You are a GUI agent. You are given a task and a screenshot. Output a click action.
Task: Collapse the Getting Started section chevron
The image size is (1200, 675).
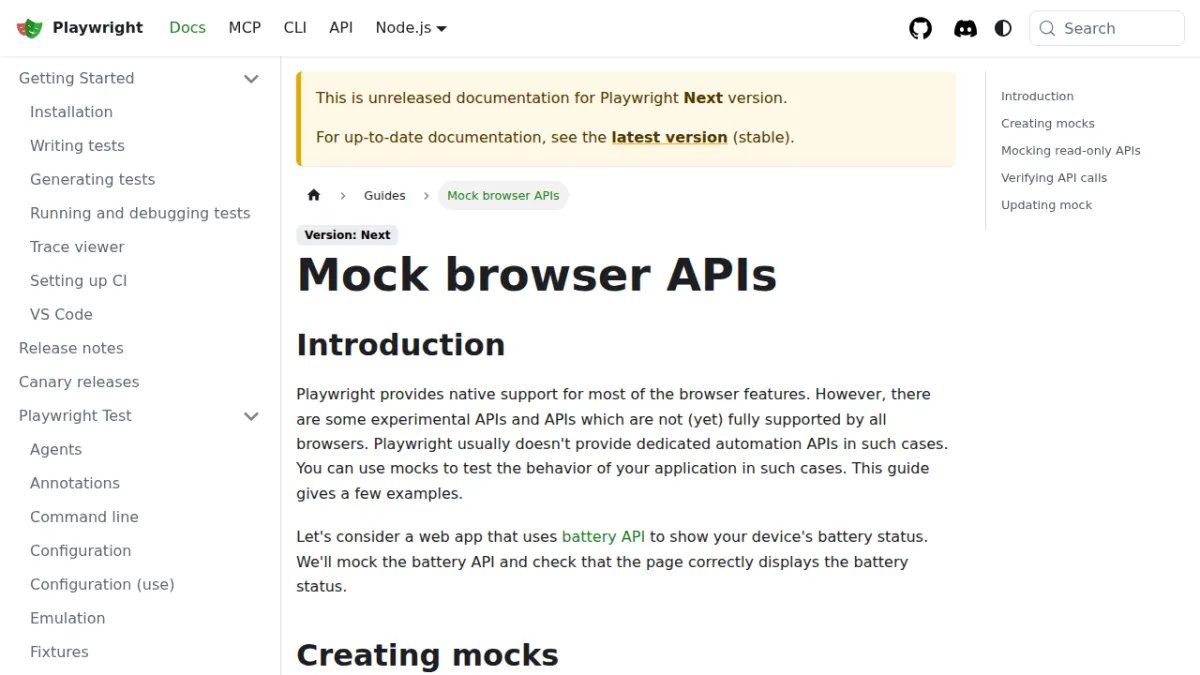pos(251,78)
